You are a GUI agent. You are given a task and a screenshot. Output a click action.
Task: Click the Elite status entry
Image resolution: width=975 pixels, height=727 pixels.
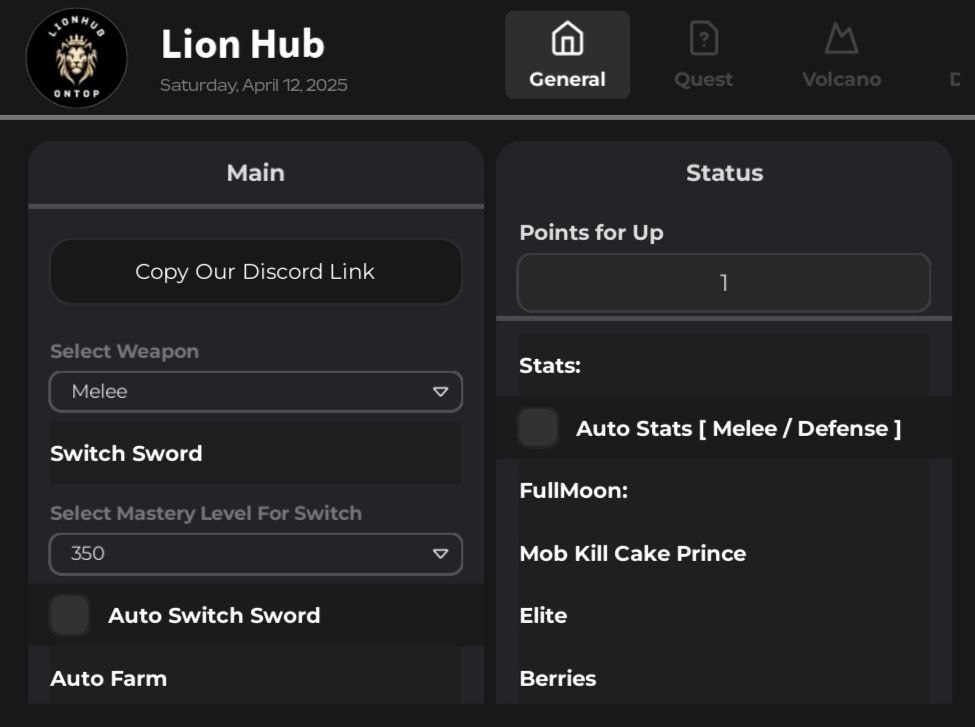tap(543, 615)
